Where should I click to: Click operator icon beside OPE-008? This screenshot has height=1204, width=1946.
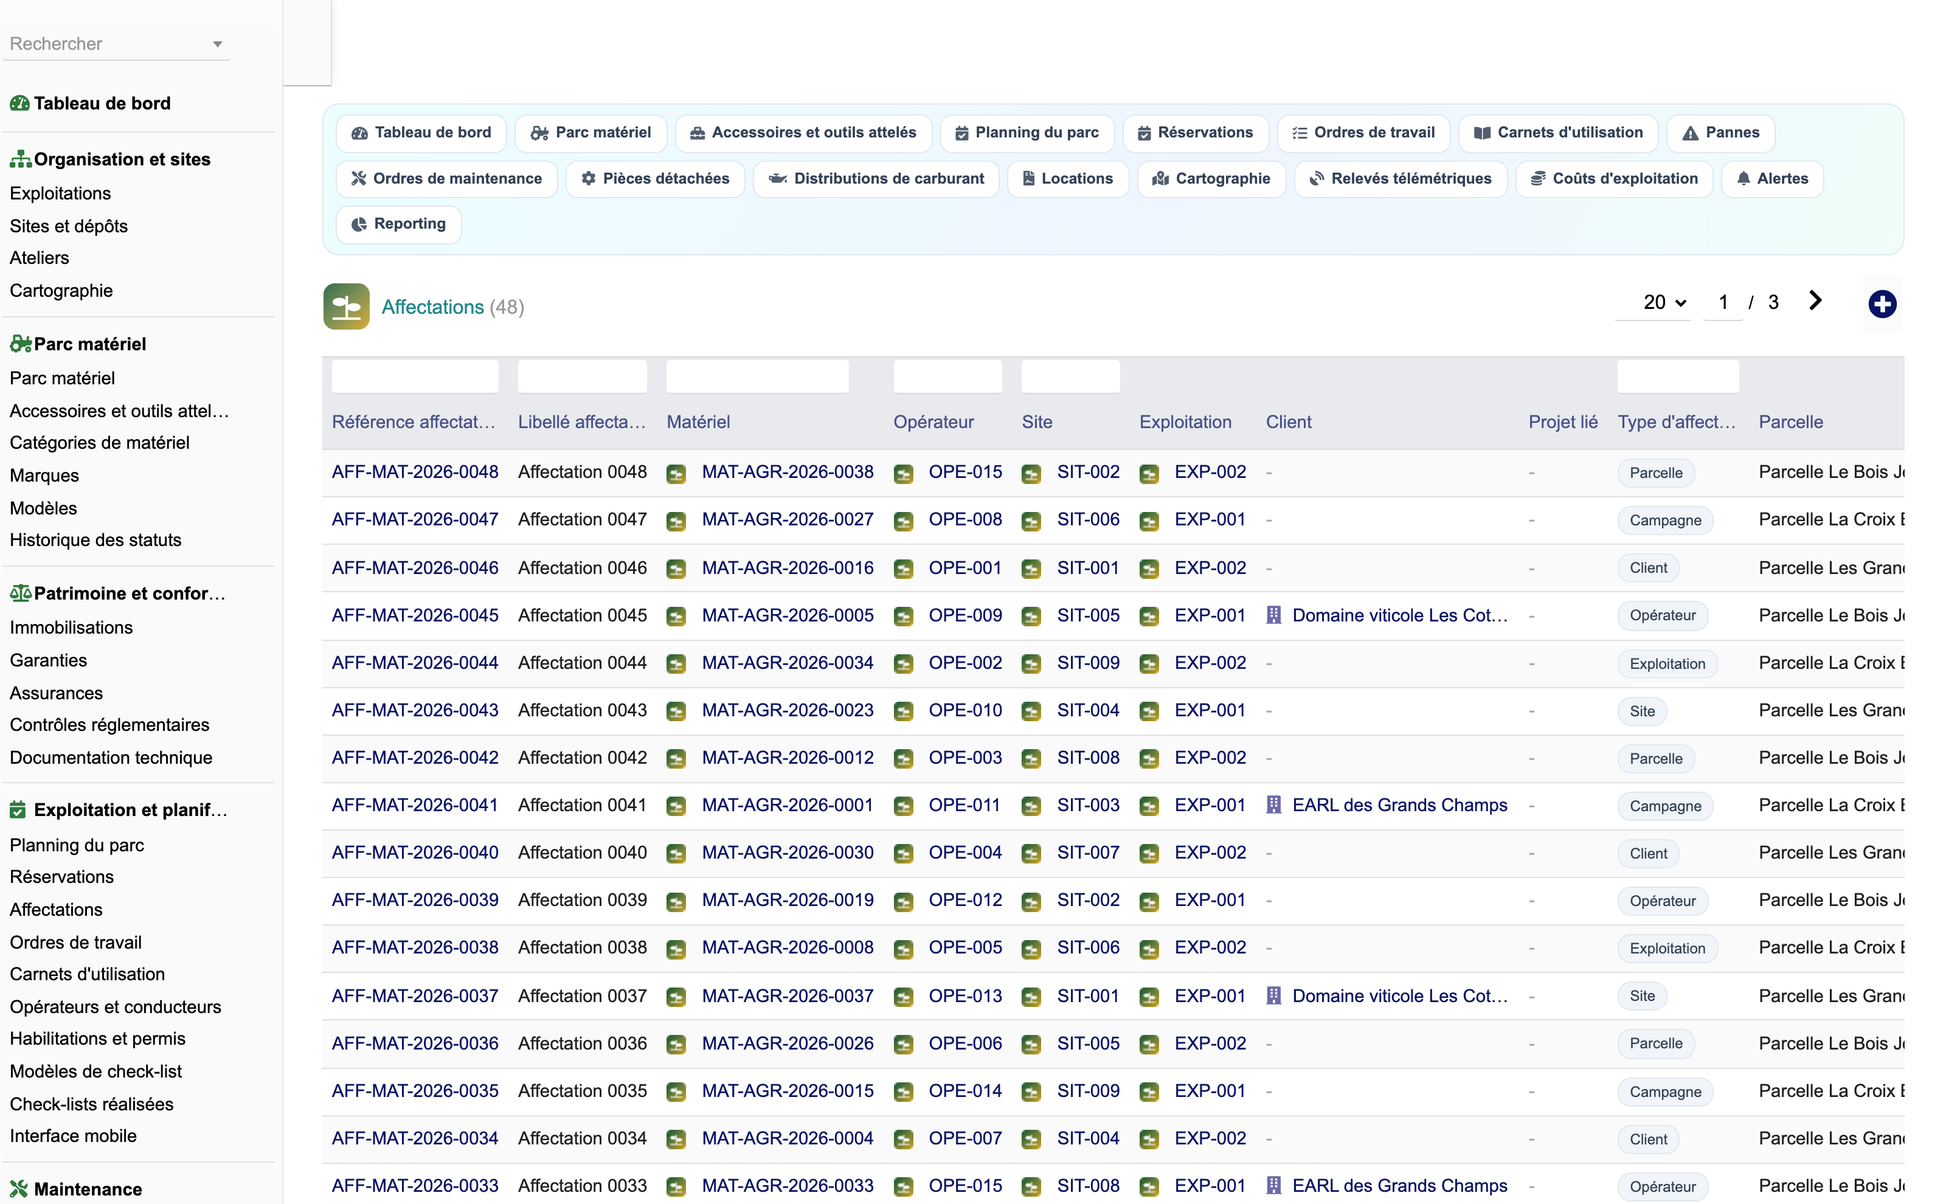903,521
